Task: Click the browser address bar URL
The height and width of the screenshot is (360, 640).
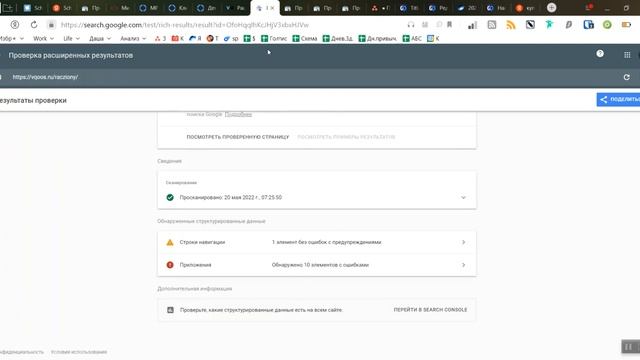Action: [185, 25]
